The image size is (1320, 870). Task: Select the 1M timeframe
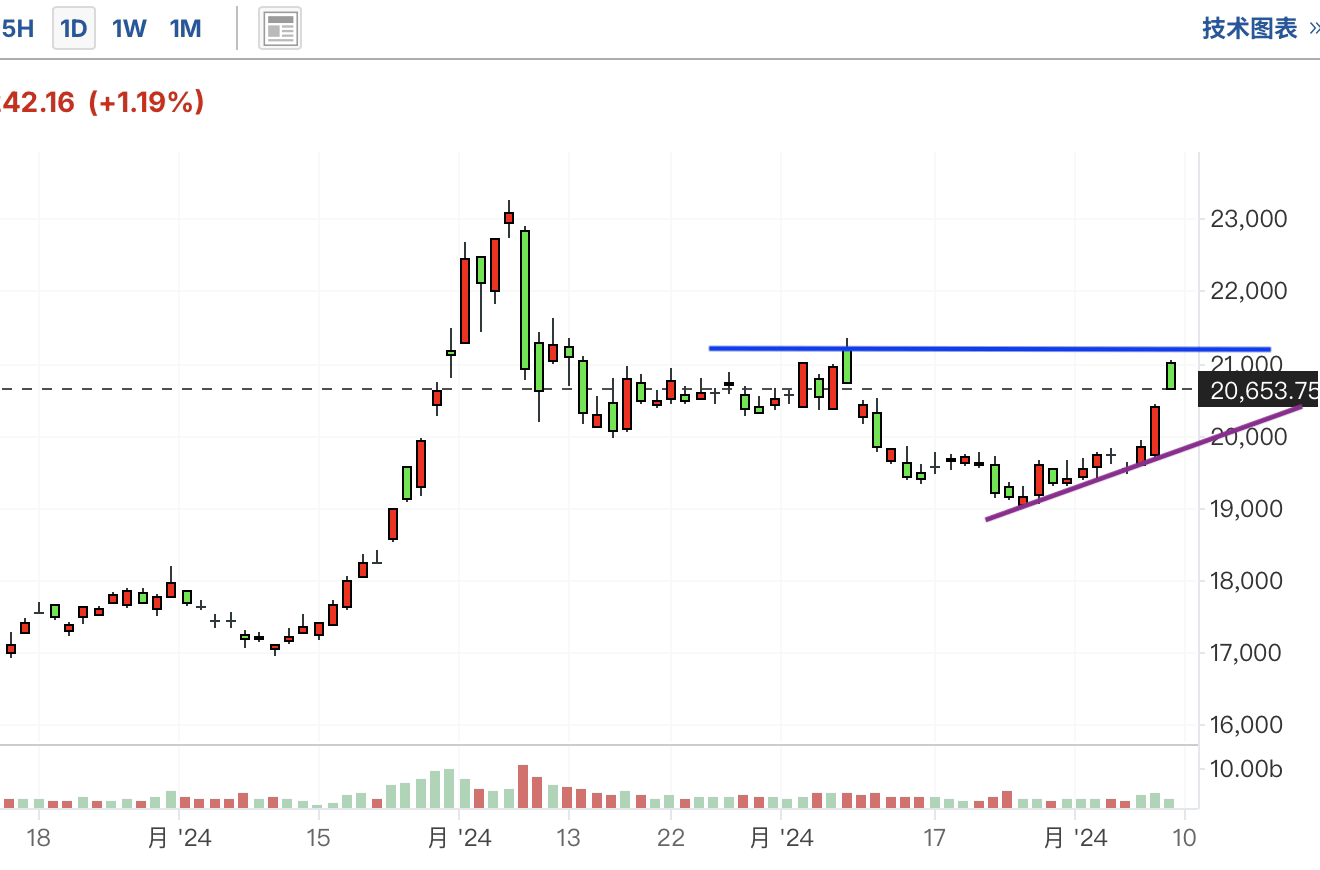click(x=185, y=28)
